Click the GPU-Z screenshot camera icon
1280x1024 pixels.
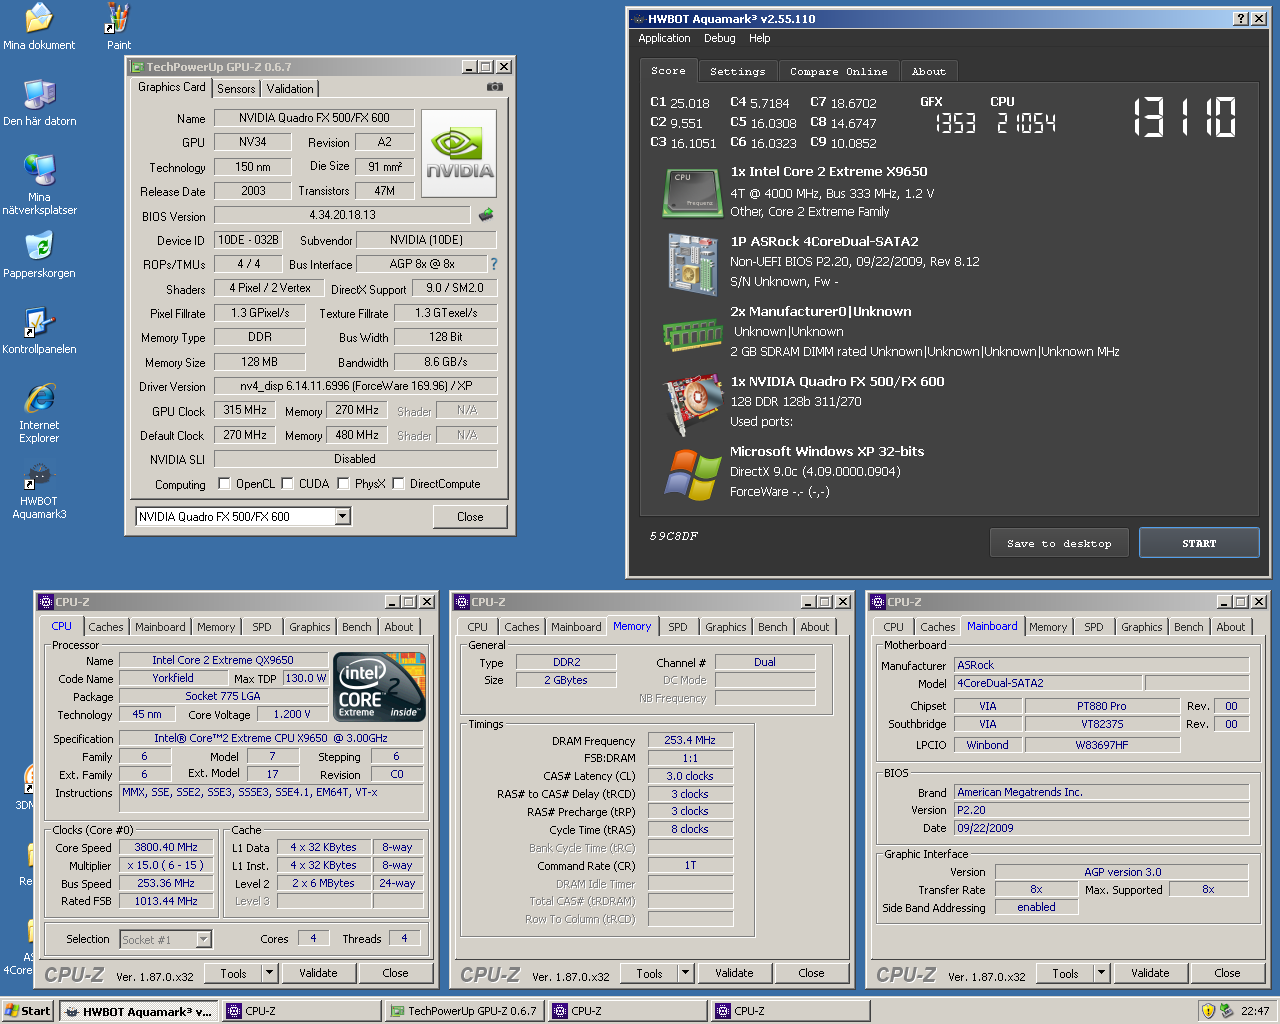(x=494, y=87)
